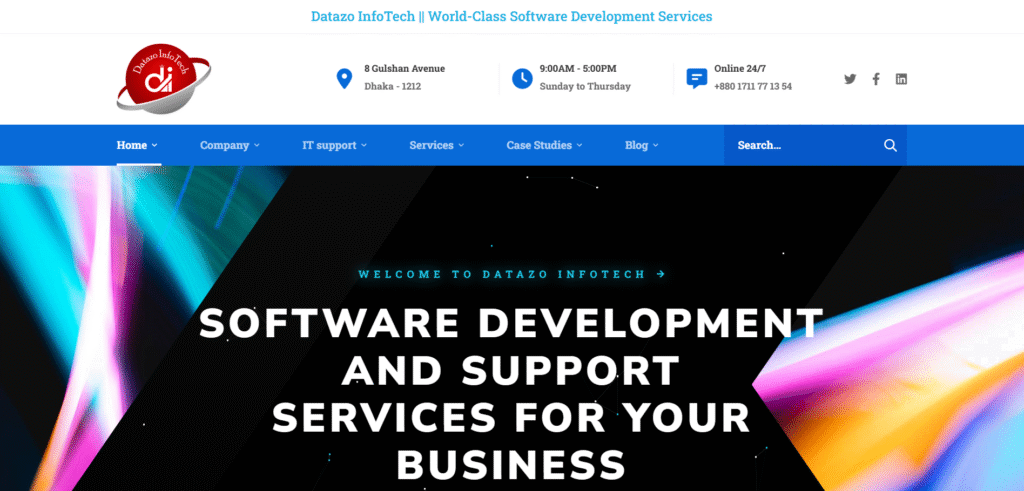The height and width of the screenshot is (491, 1024).
Task: Open the Case Studies menu item
Action: [x=539, y=145]
